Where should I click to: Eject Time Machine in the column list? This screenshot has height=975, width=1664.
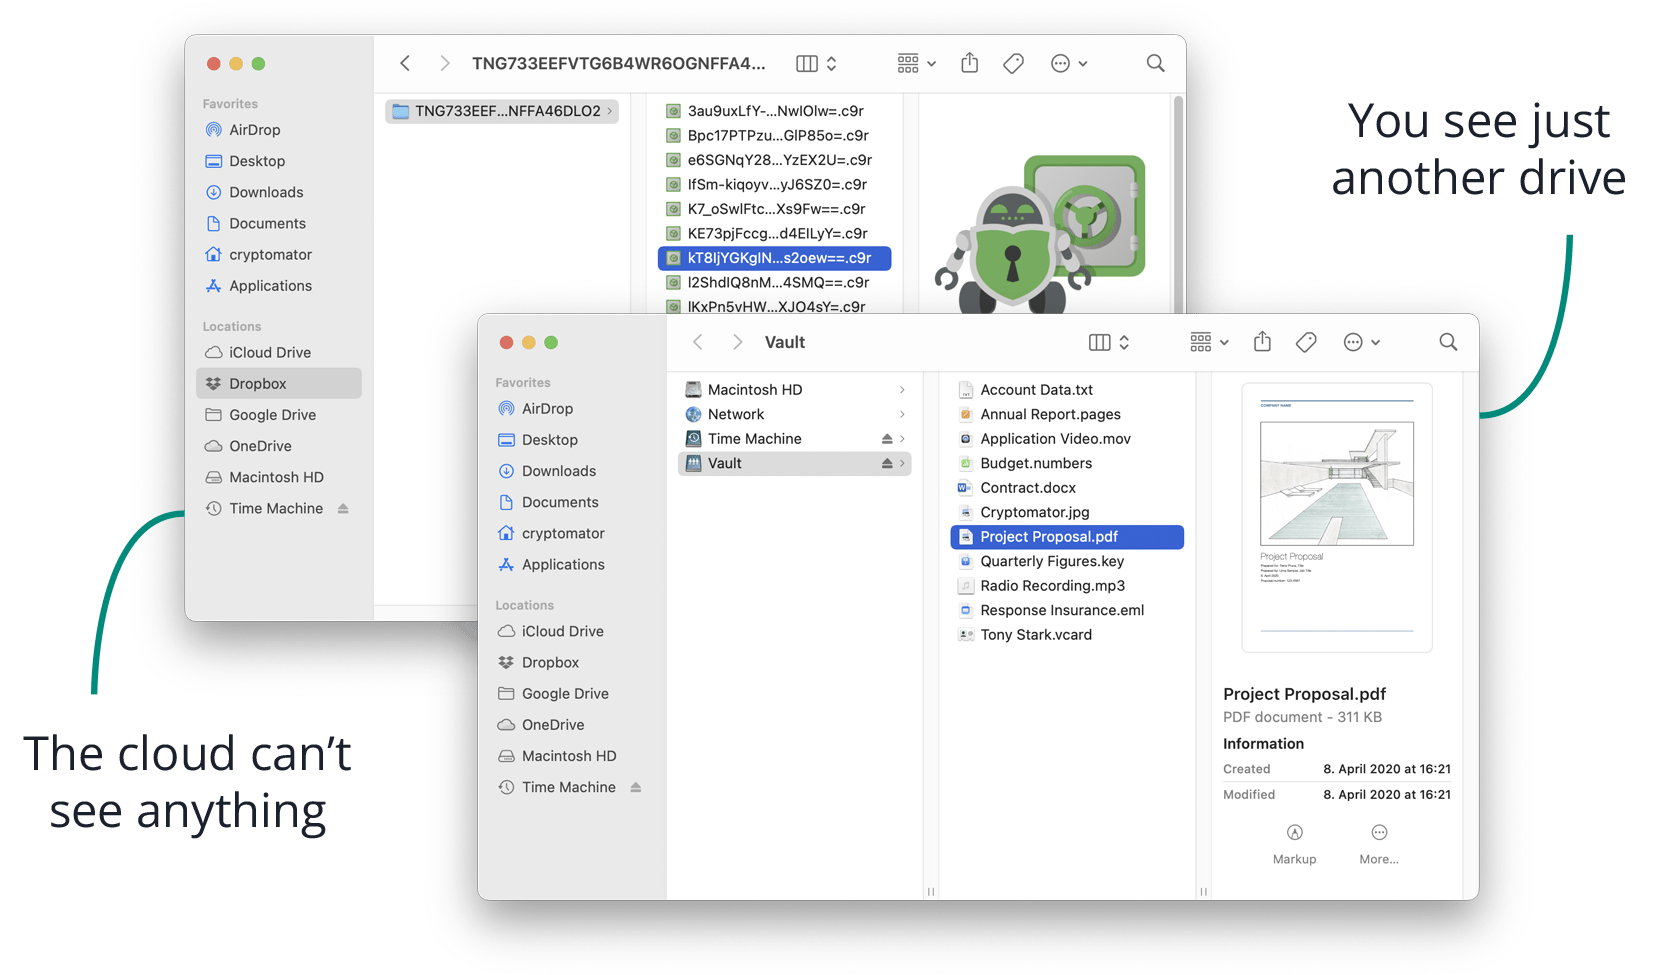(886, 438)
